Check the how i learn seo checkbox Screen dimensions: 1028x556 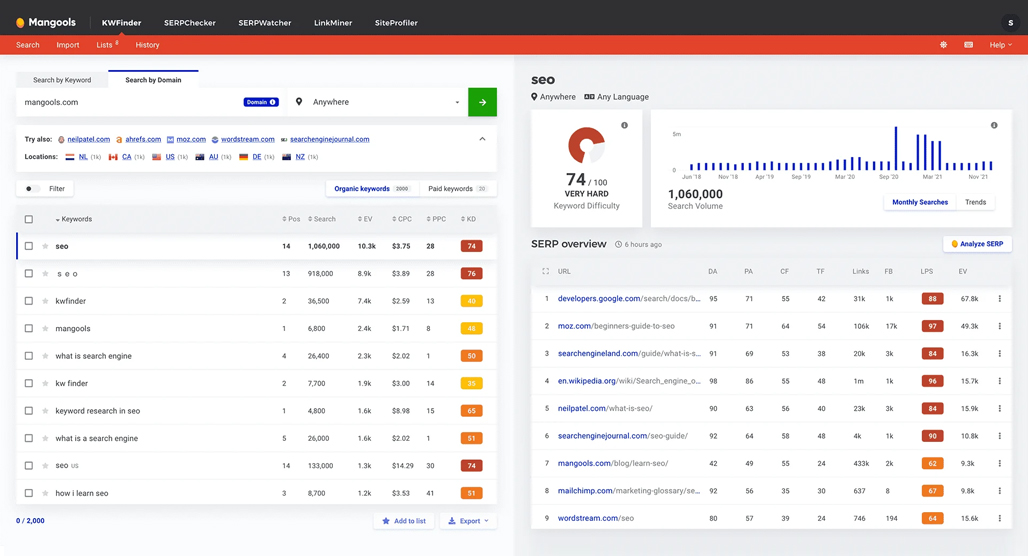click(x=29, y=493)
